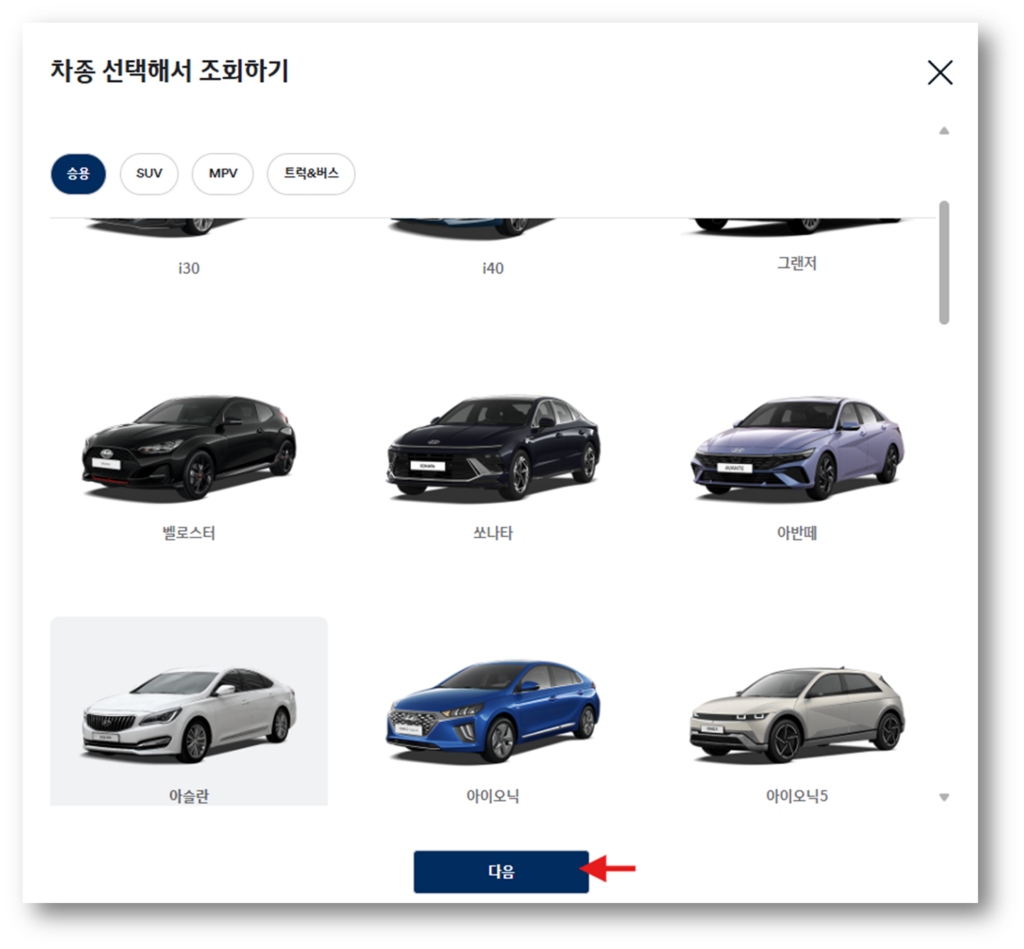
Task: Click the scroll-down arrow below the car grid
Action: click(942, 797)
